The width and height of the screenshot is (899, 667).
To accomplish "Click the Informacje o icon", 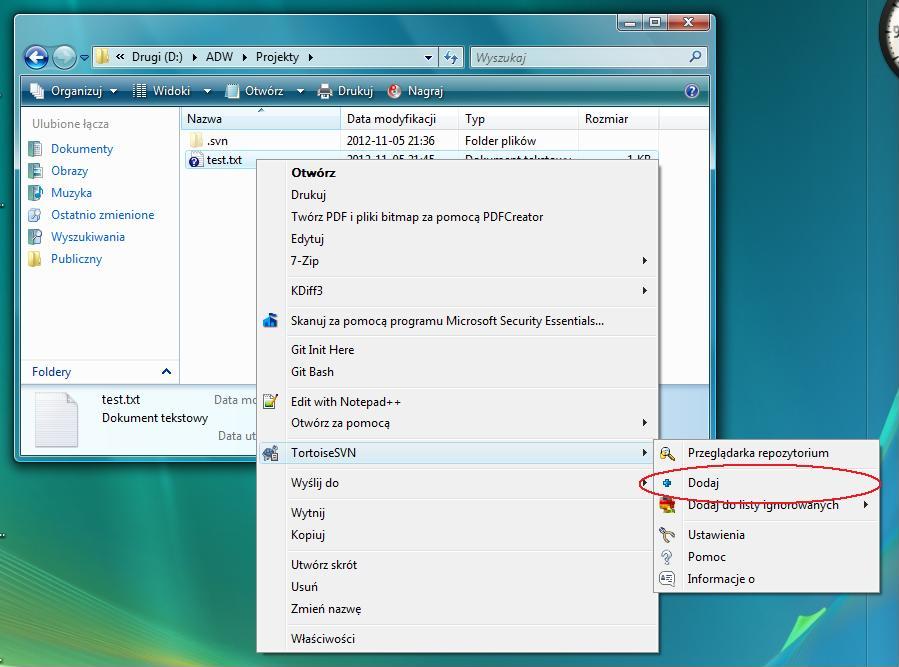I will click(x=667, y=579).
